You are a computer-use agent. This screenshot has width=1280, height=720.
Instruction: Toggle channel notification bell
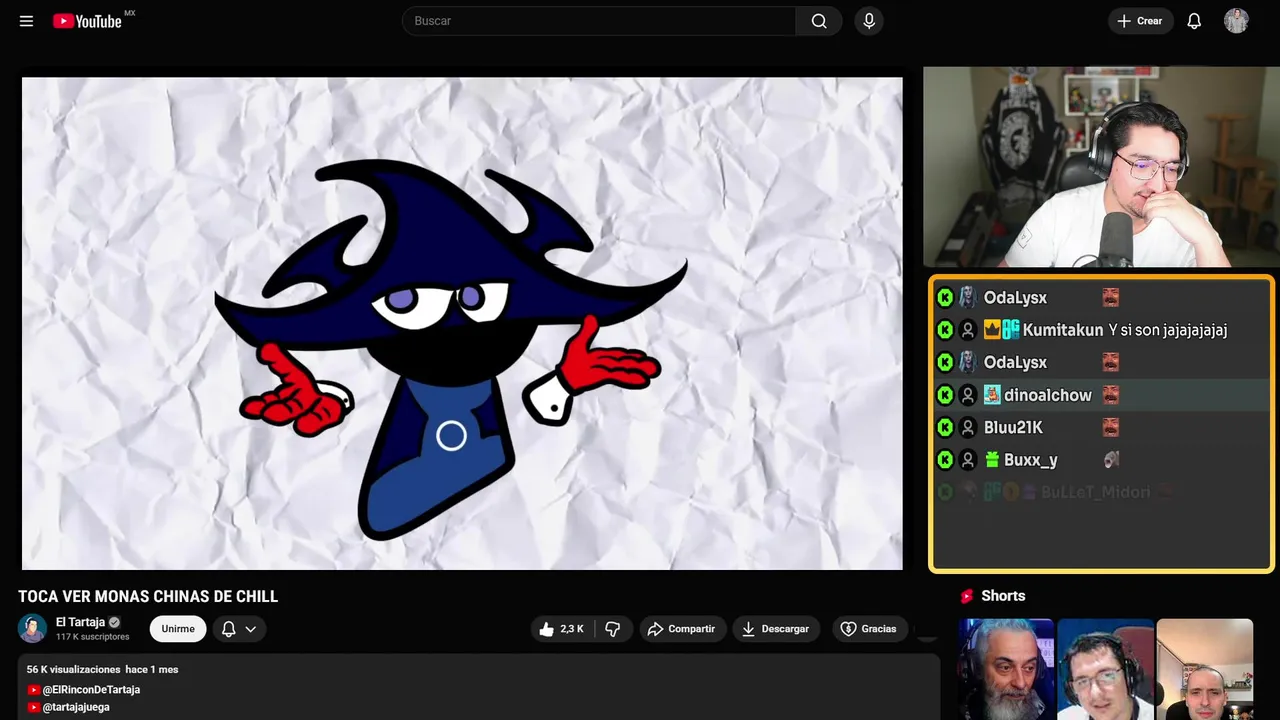click(228, 629)
